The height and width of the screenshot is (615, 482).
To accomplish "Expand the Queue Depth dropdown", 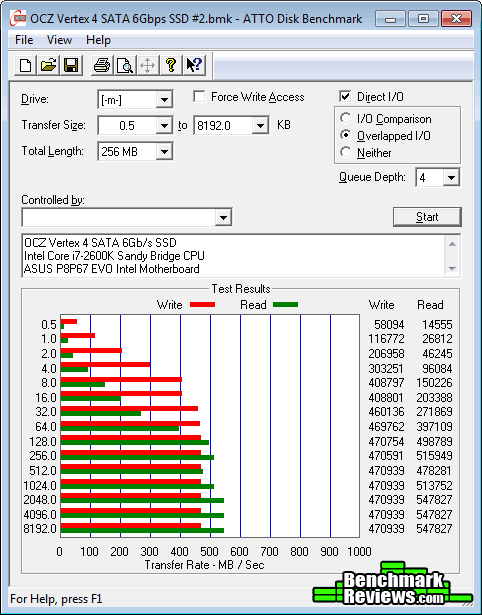I will 451,178.
